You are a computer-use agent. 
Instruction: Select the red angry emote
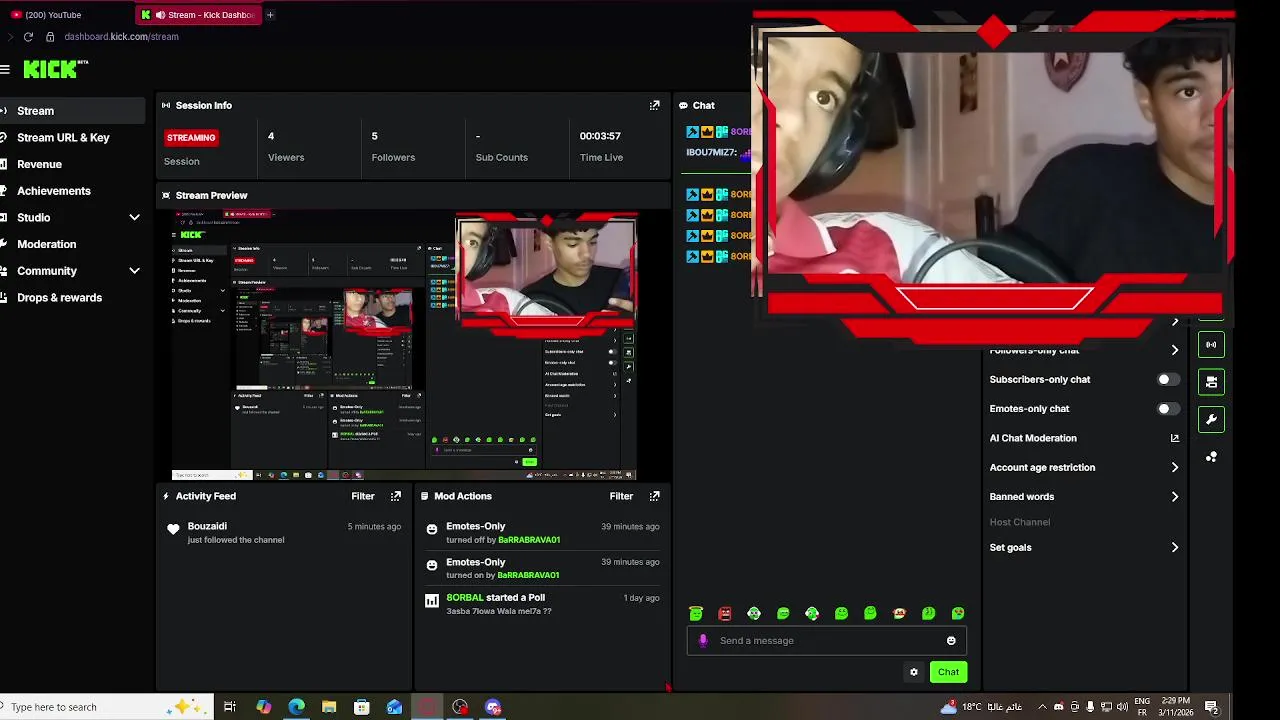[725, 613]
